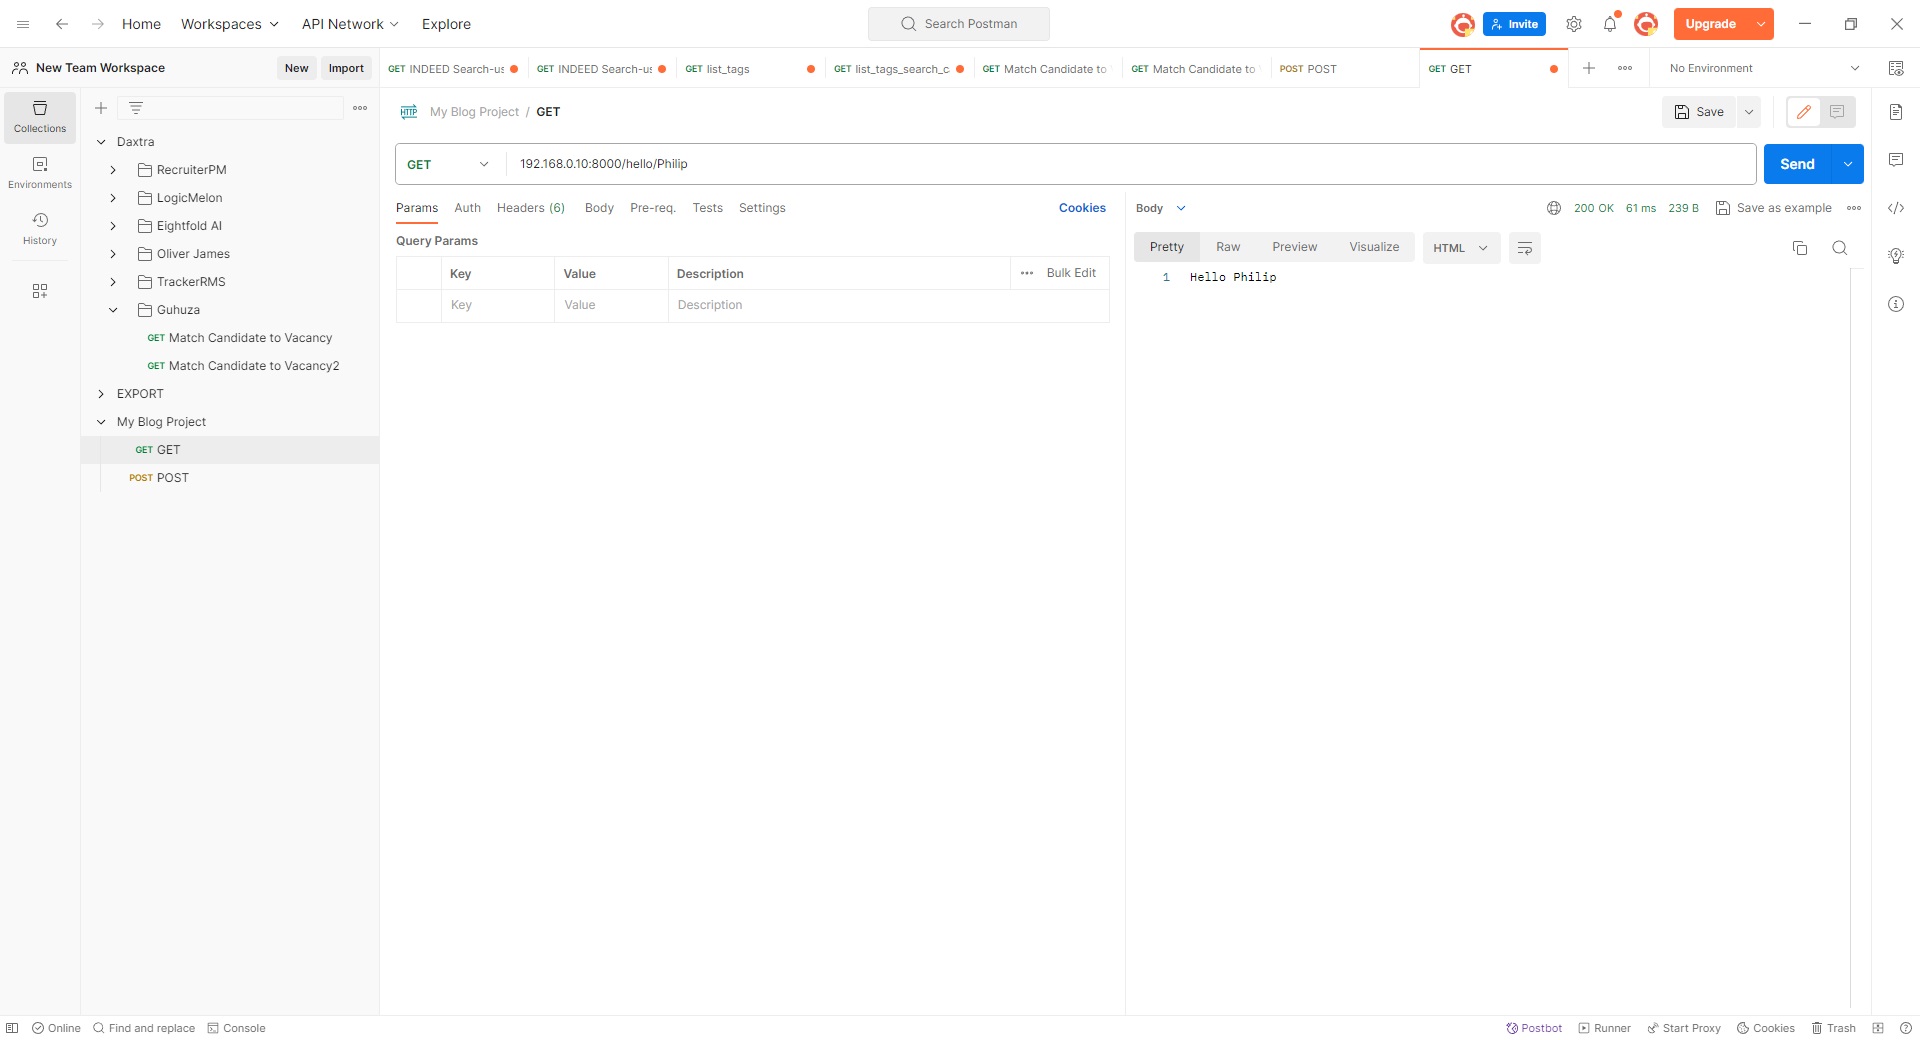The width and height of the screenshot is (1920, 1040).
Task: Expand the EXPORT collection
Action: 101,394
